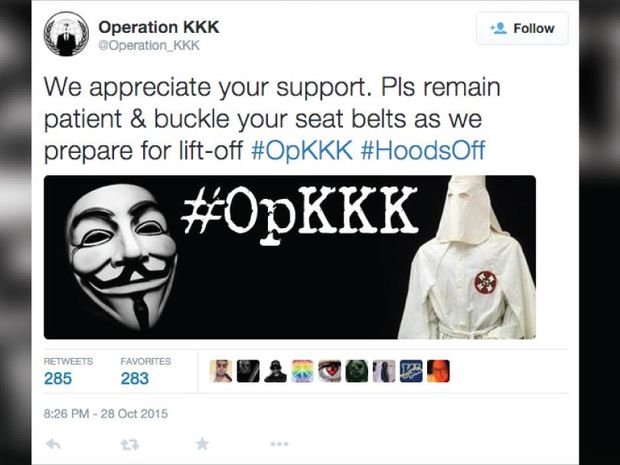Open the Operation KKK display name
The image size is (620, 465).
(x=159, y=27)
